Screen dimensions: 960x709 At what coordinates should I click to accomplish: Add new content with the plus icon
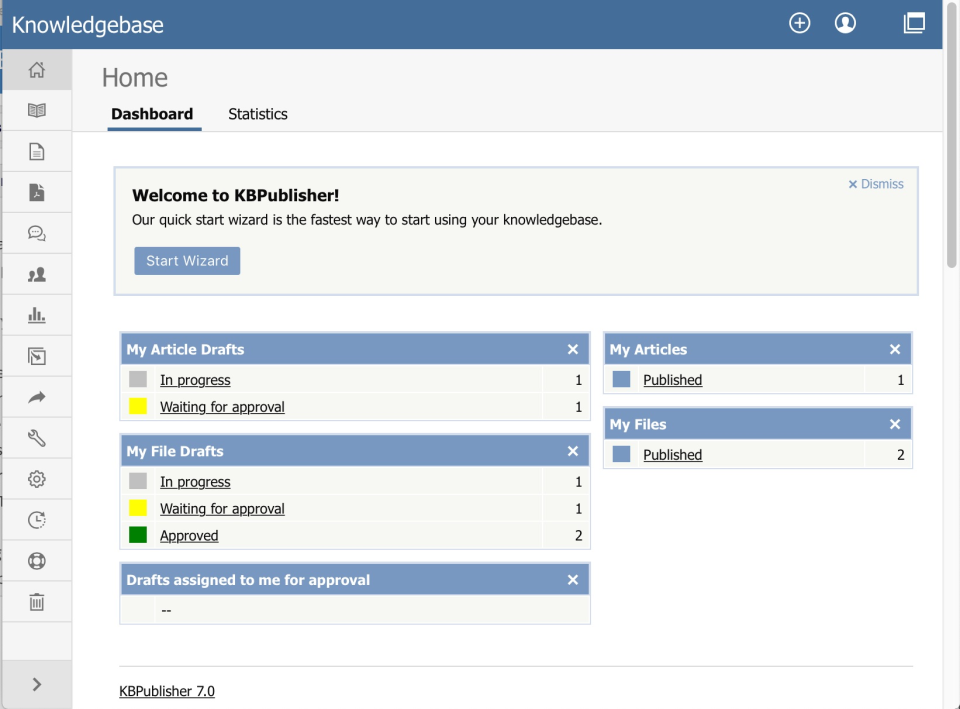[x=799, y=22]
